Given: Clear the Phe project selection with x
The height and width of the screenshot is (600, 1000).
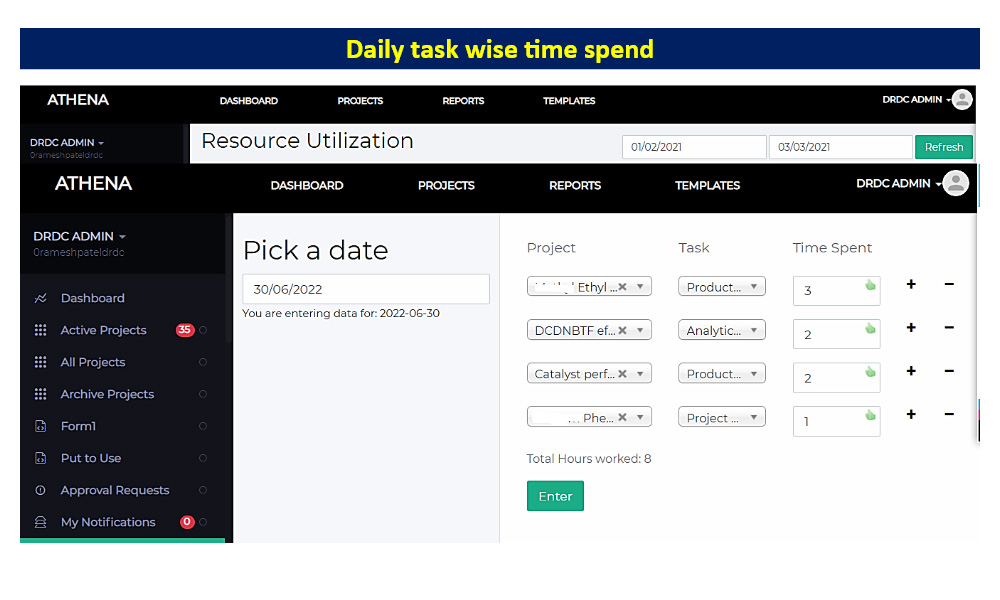Looking at the screenshot, I should click(x=622, y=417).
